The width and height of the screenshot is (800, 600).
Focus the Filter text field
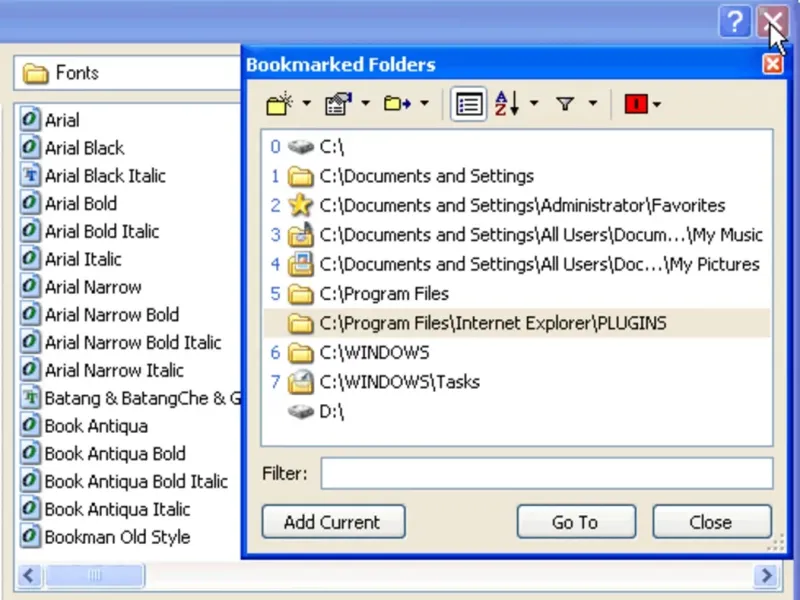click(x=547, y=473)
